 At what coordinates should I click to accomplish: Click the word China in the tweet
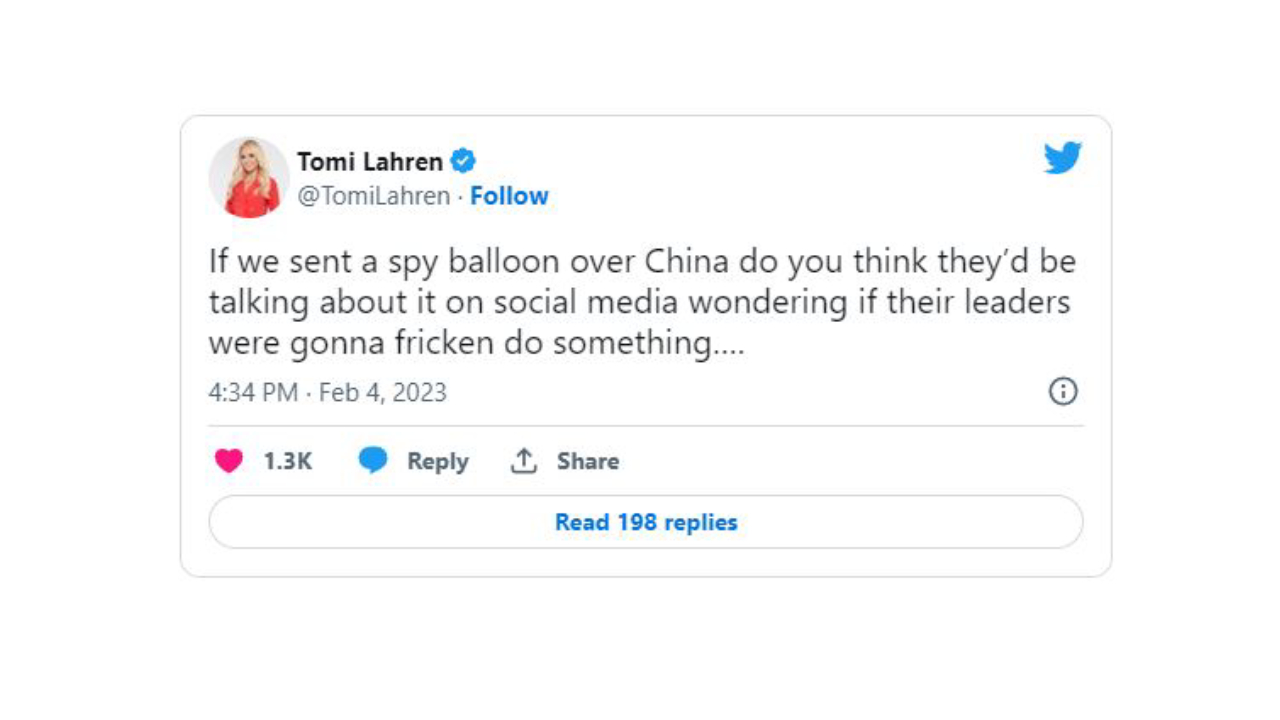click(x=688, y=262)
